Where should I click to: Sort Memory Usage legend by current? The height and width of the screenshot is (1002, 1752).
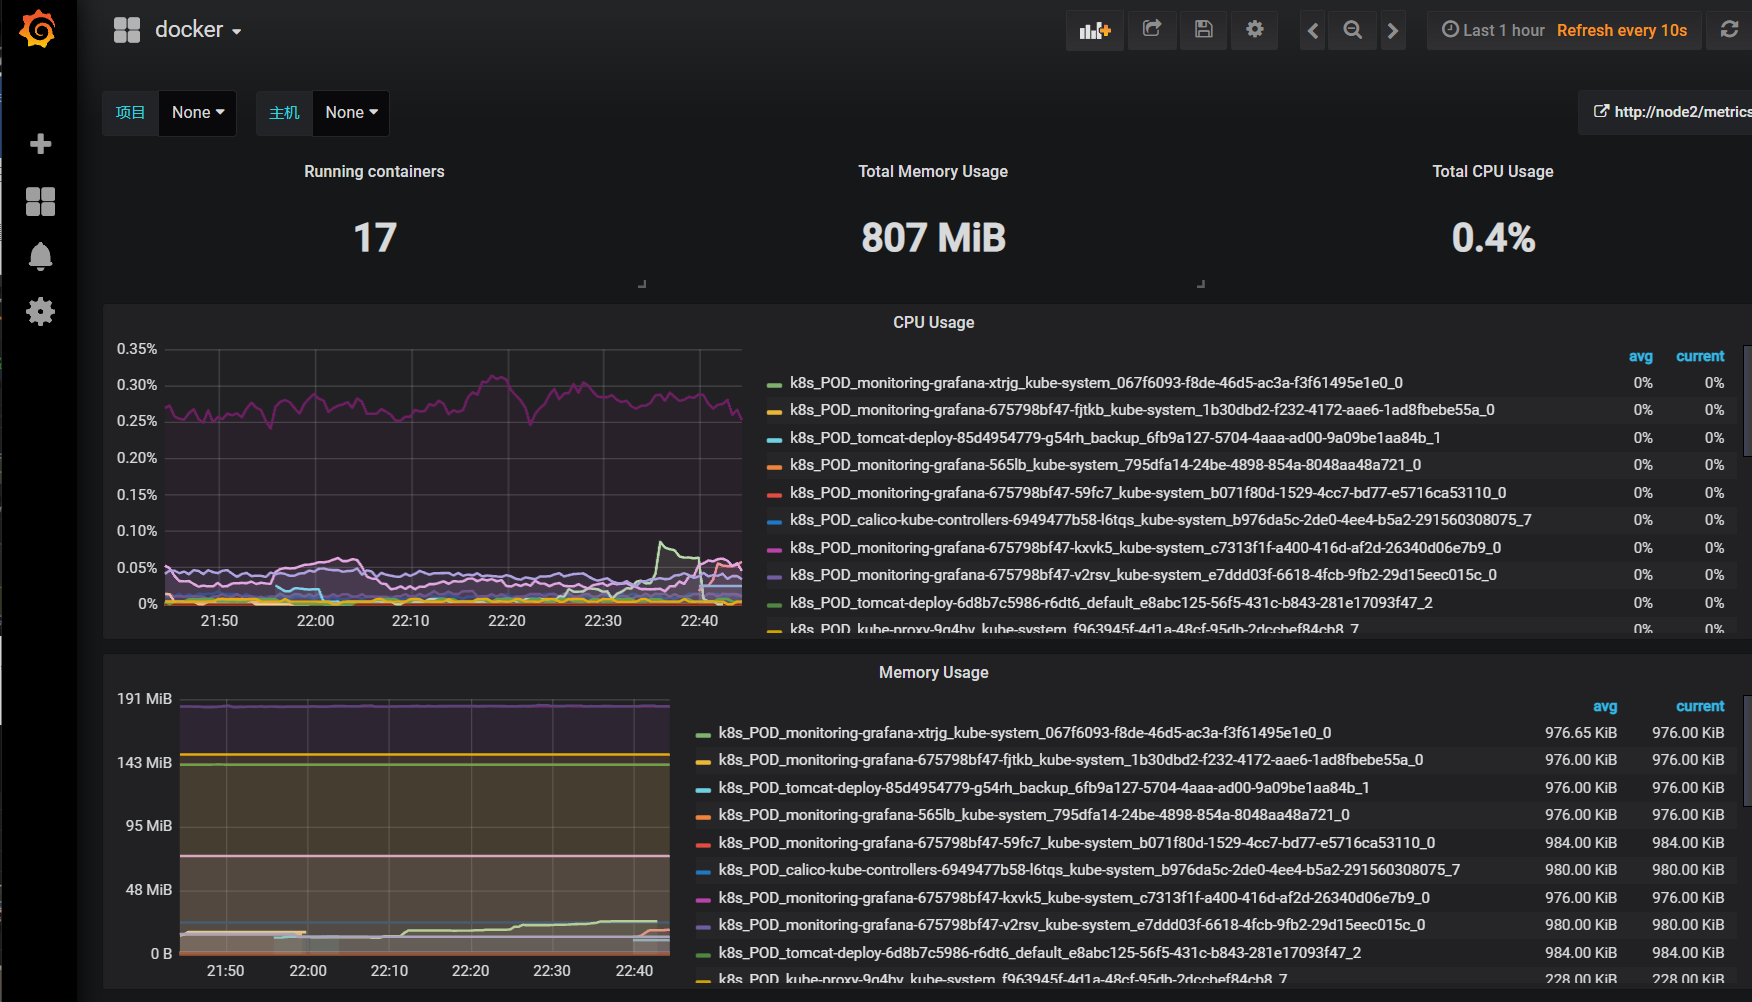coord(1700,707)
